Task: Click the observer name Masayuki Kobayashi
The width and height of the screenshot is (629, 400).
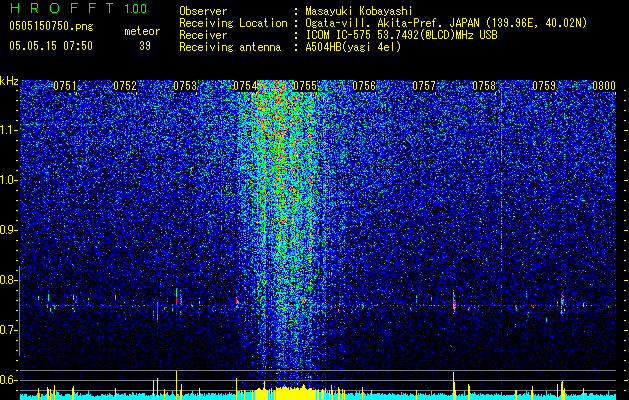Action: [x=358, y=11]
